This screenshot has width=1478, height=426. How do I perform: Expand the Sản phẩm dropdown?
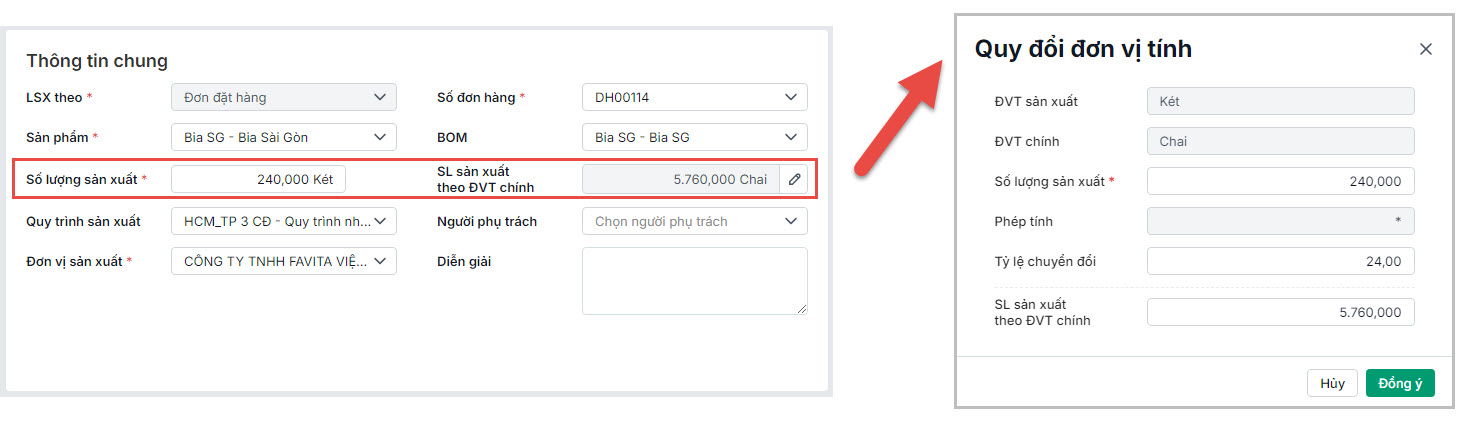[284, 137]
